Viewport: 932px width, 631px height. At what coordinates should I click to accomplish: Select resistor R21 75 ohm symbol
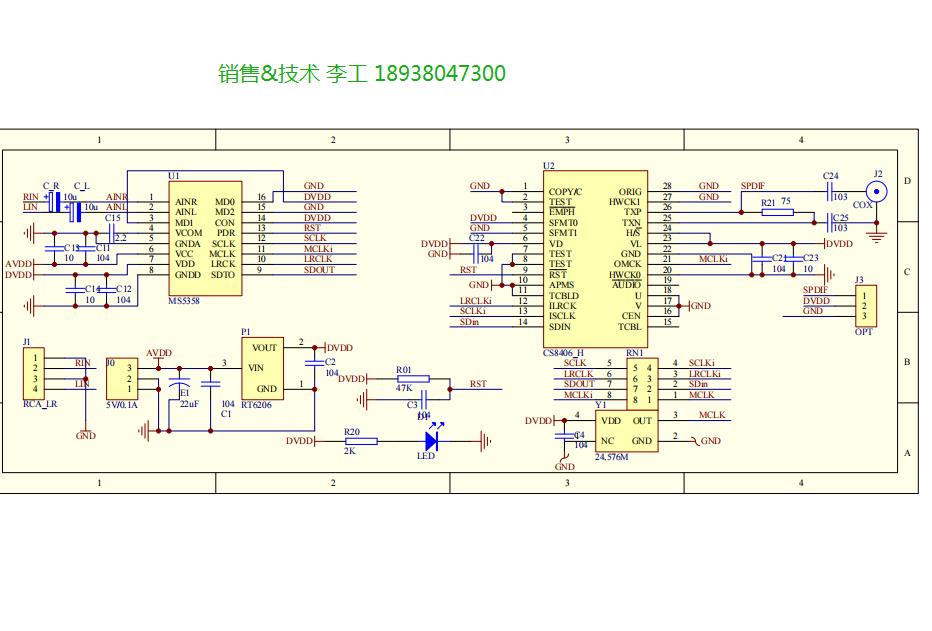(x=777, y=212)
